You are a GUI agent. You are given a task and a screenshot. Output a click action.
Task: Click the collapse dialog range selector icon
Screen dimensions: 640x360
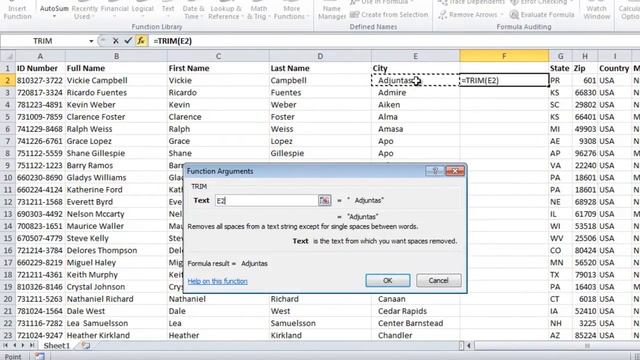324,200
